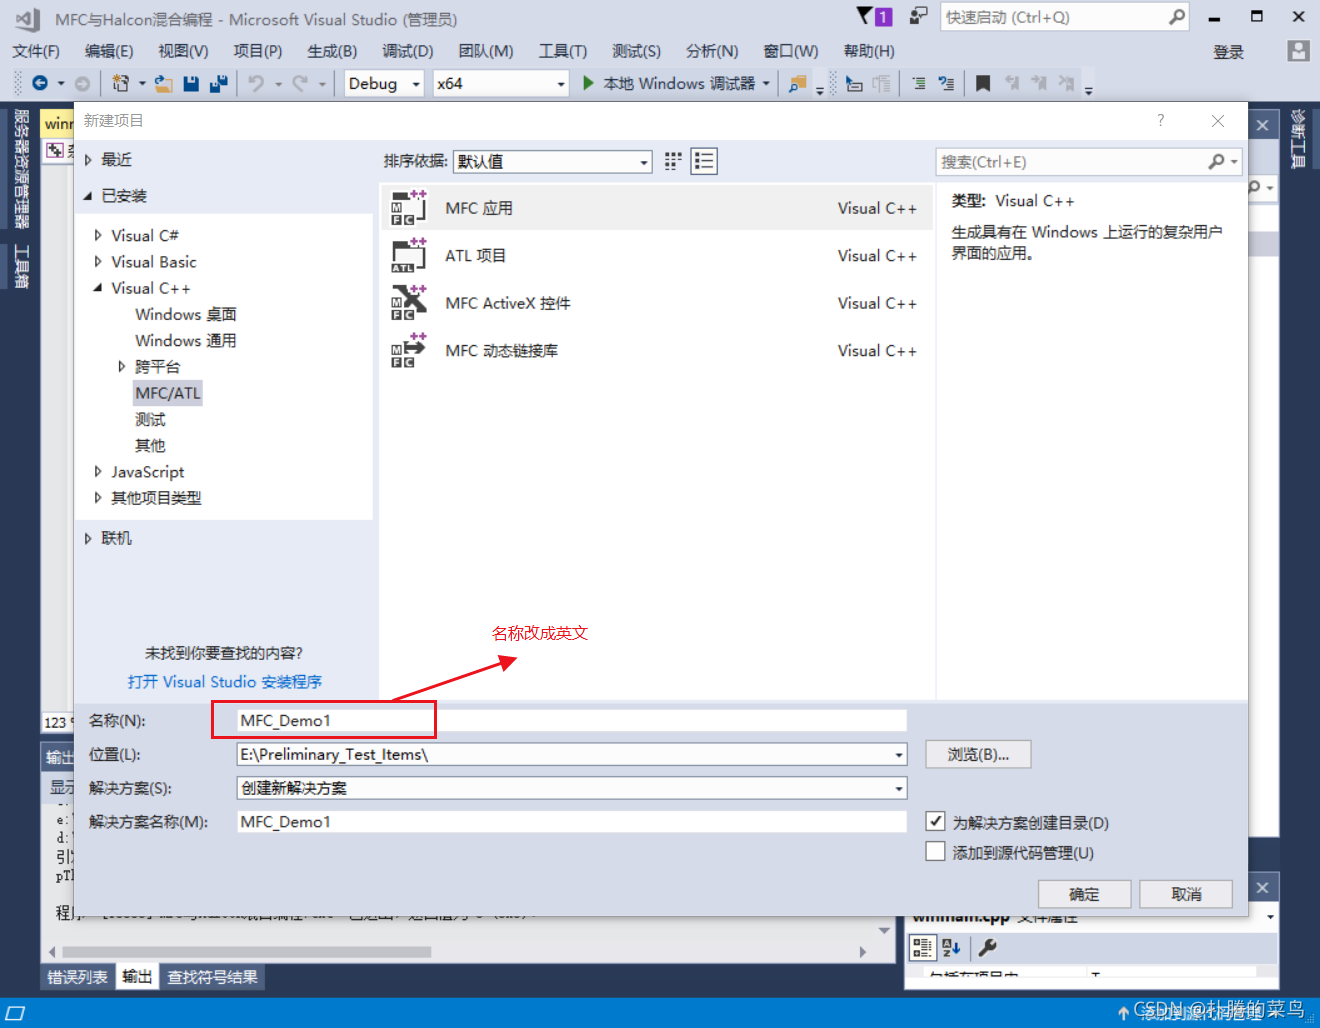Click the comment out lines icon
1320x1028 pixels.
tap(918, 84)
